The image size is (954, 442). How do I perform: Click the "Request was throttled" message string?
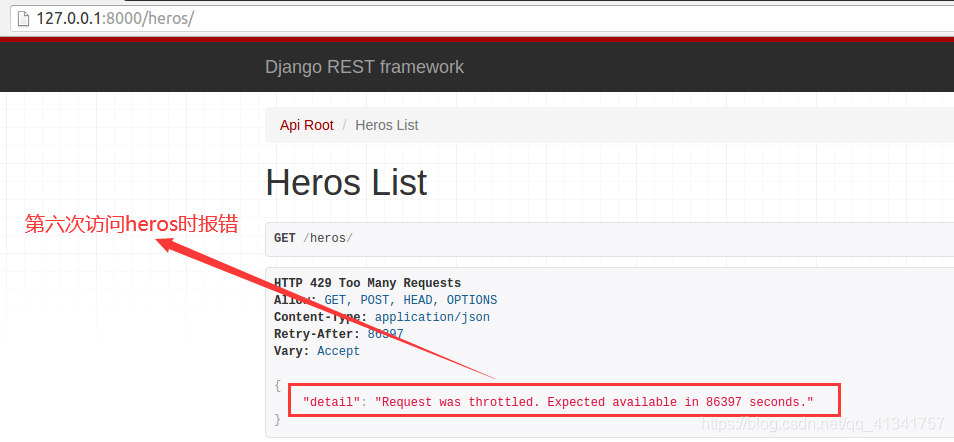coord(594,402)
